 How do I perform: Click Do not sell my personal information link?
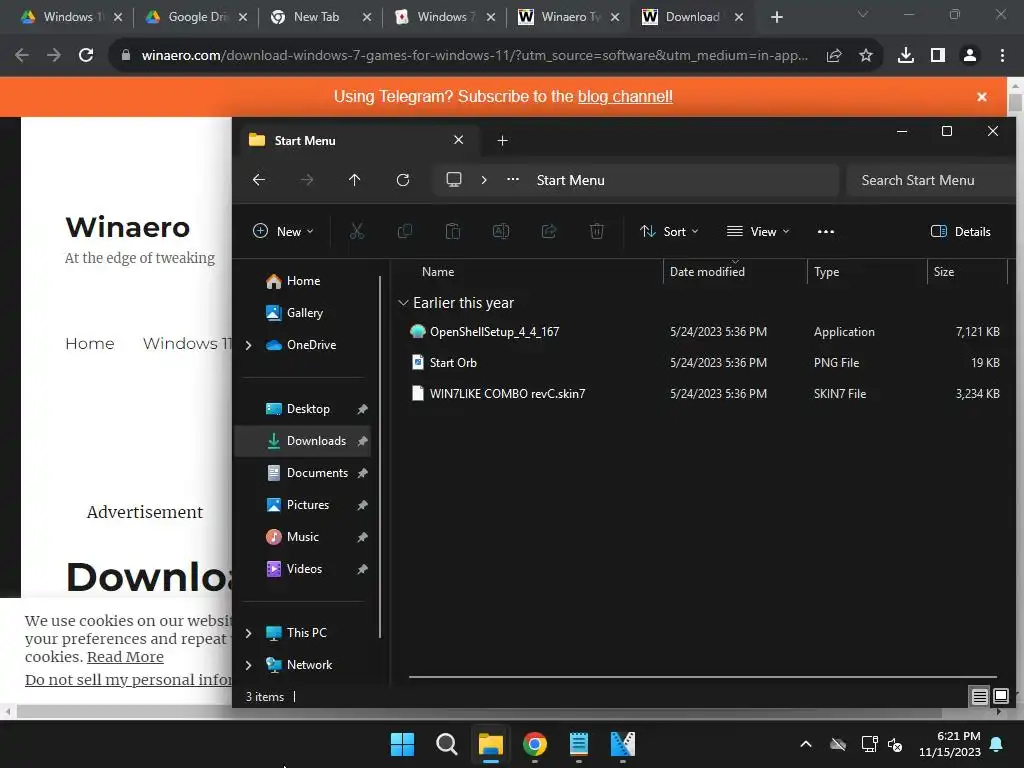click(x=128, y=680)
